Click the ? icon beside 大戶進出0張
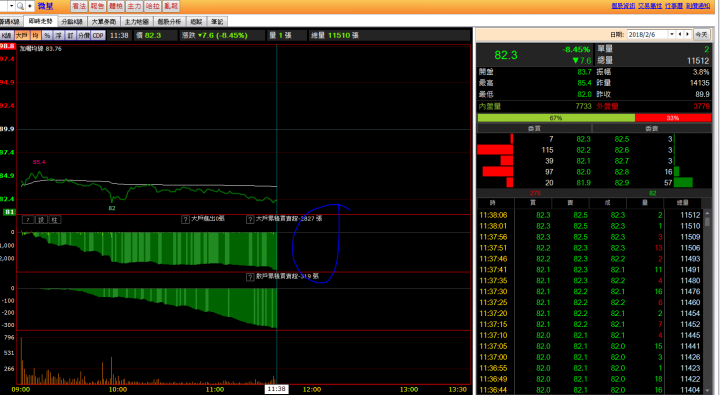Screen dimensions: 720x395 pos(185,220)
